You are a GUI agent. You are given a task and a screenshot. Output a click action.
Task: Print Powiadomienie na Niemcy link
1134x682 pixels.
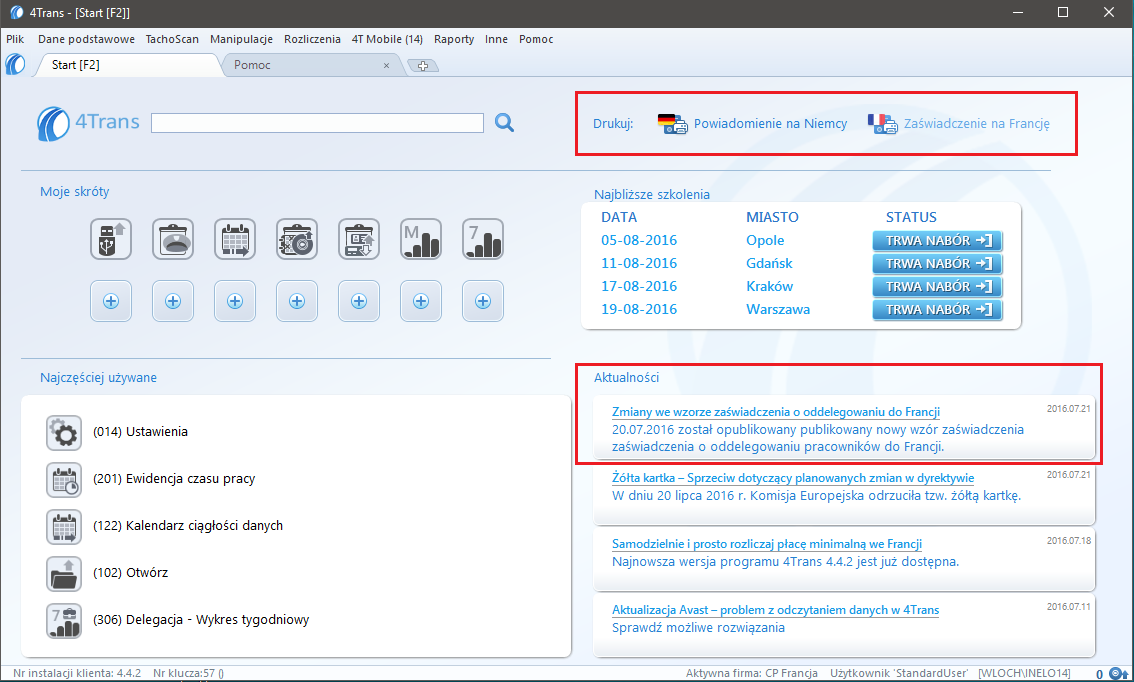click(770, 124)
